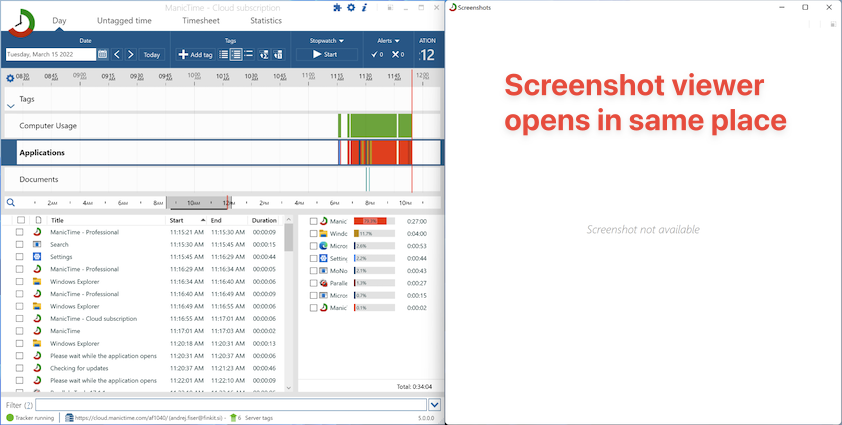
Task: Check the Parallels 0:00:27 summary checkbox
Action: pyautogui.click(x=314, y=283)
